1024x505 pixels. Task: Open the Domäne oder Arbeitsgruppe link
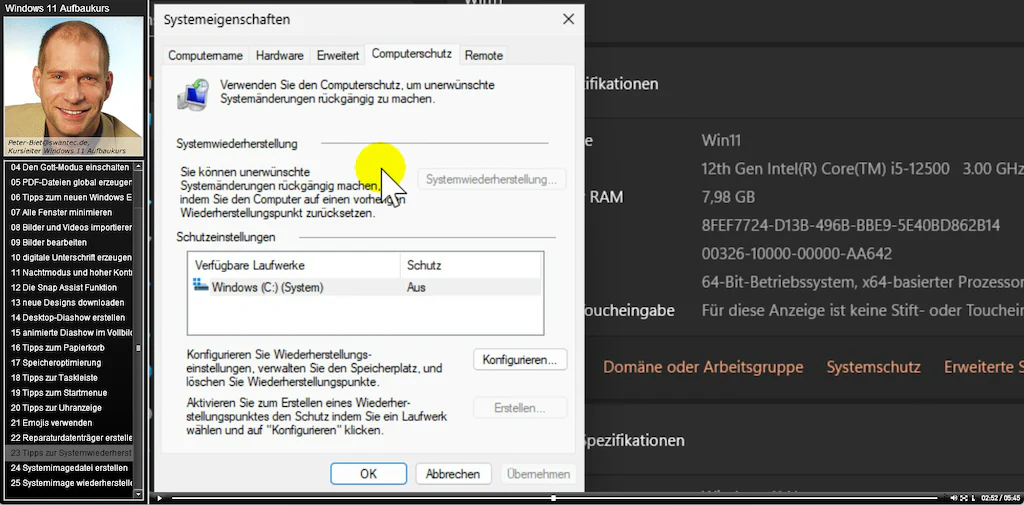tap(703, 367)
